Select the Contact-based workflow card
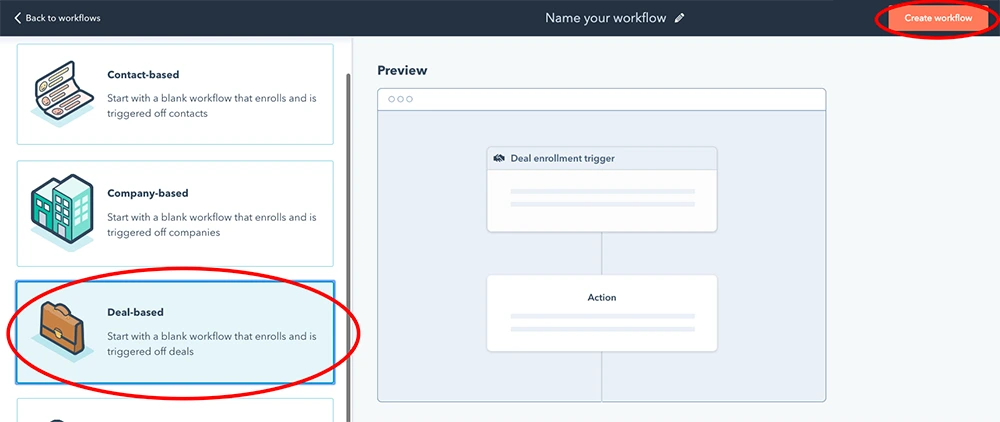Screen dimensions: 1000x422 click(175, 94)
